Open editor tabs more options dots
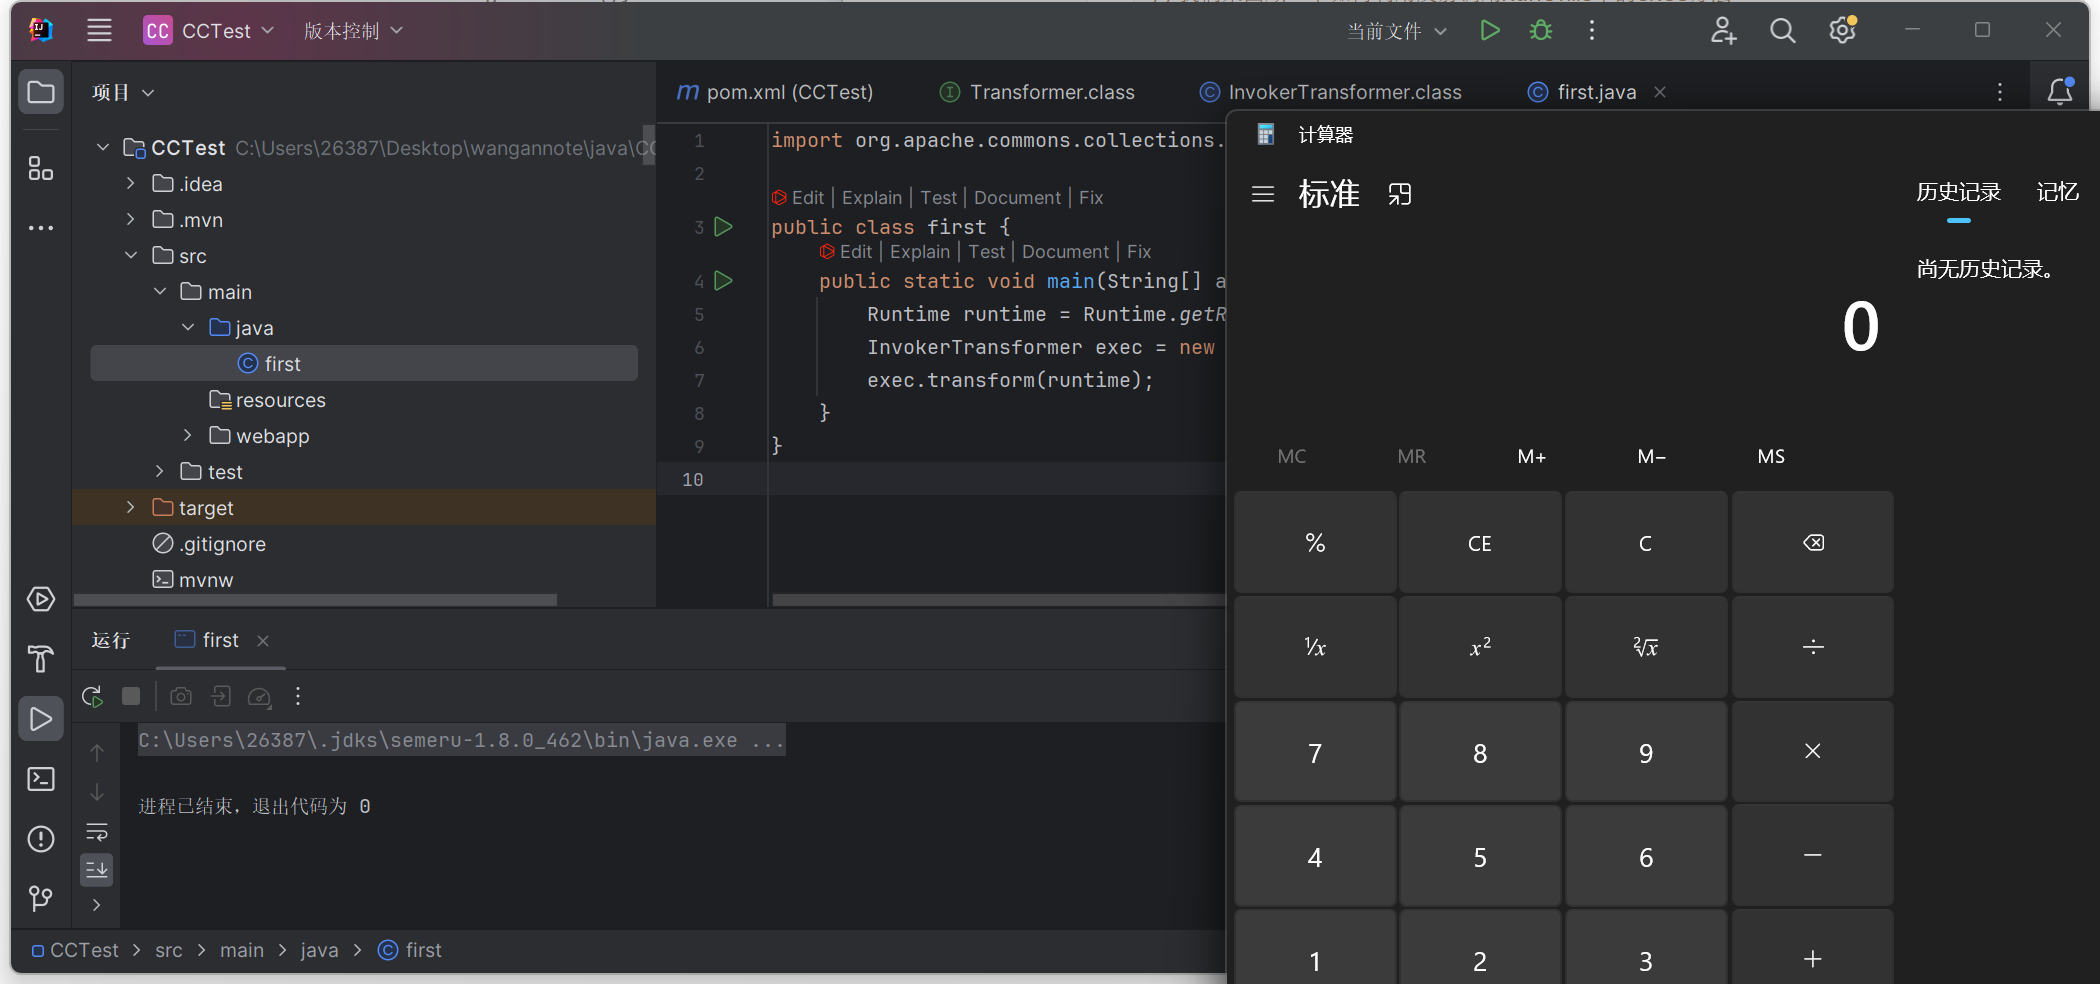The image size is (2100, 984). point(2000,92)
